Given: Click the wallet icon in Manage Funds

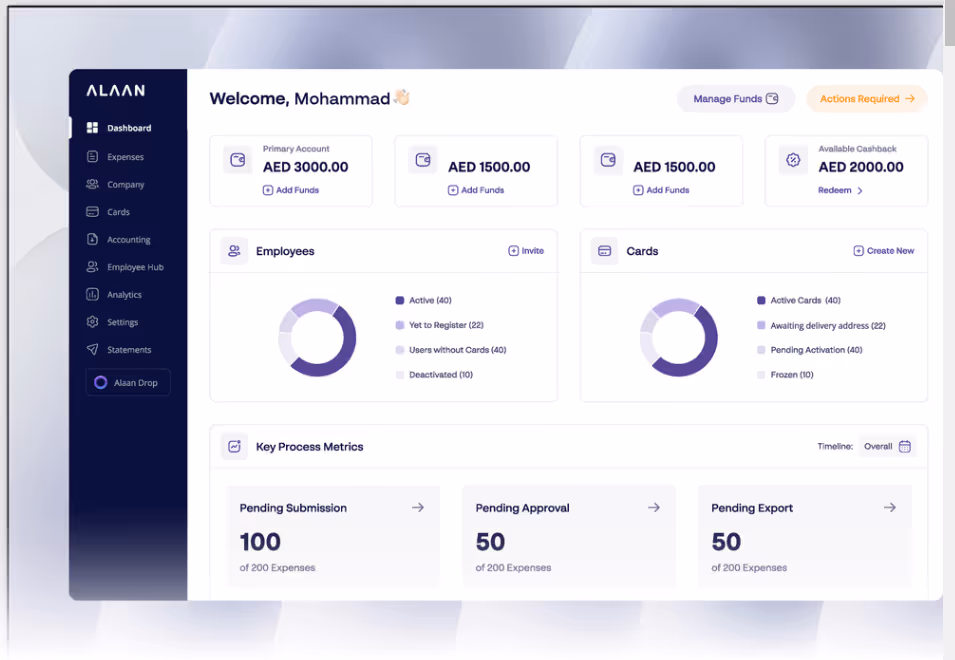Looking at the screenshot, I should pyautogui.click(x=772, y=99).
